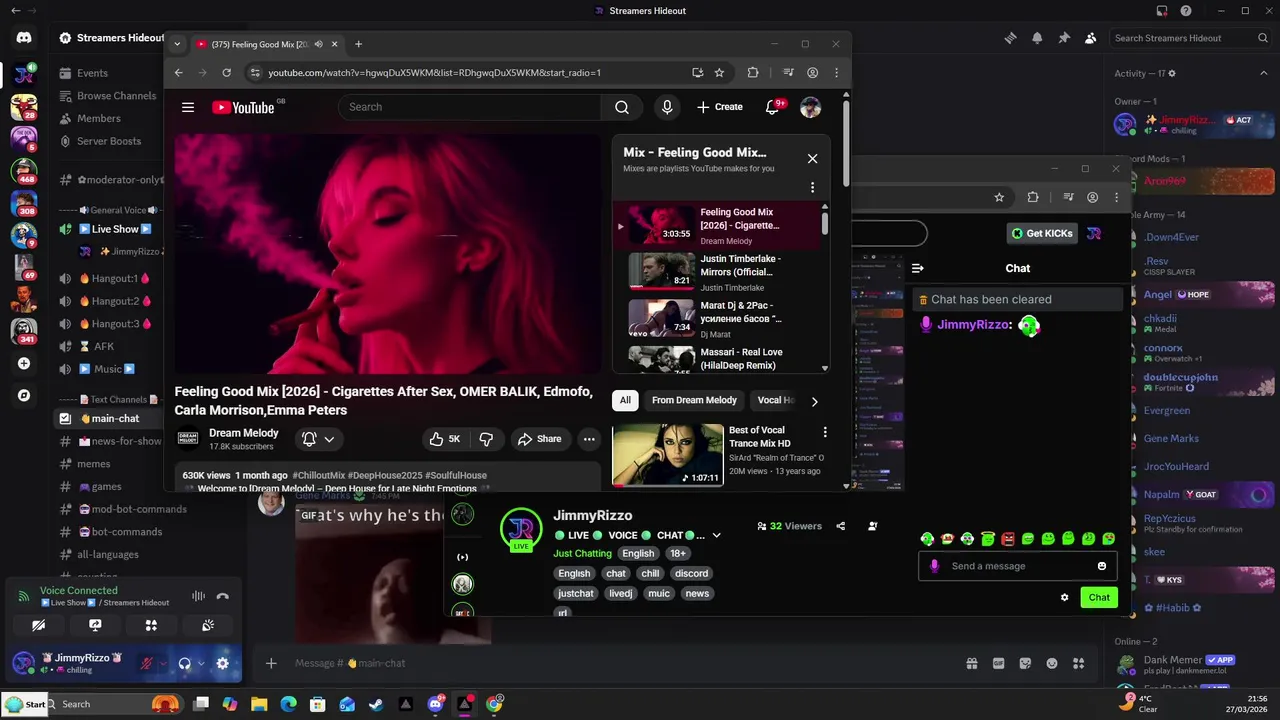Click the YouTube search input field

(470, 107)
